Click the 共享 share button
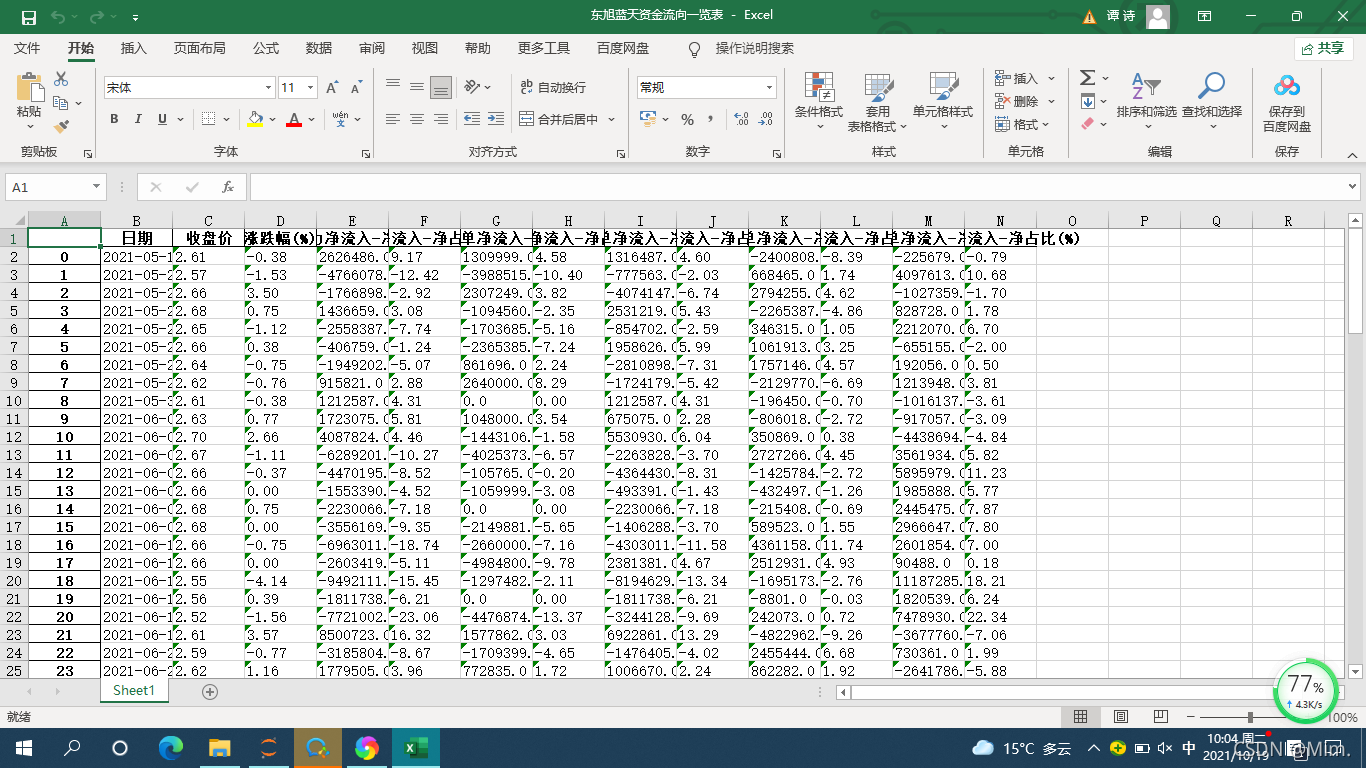 (1323, 48)
